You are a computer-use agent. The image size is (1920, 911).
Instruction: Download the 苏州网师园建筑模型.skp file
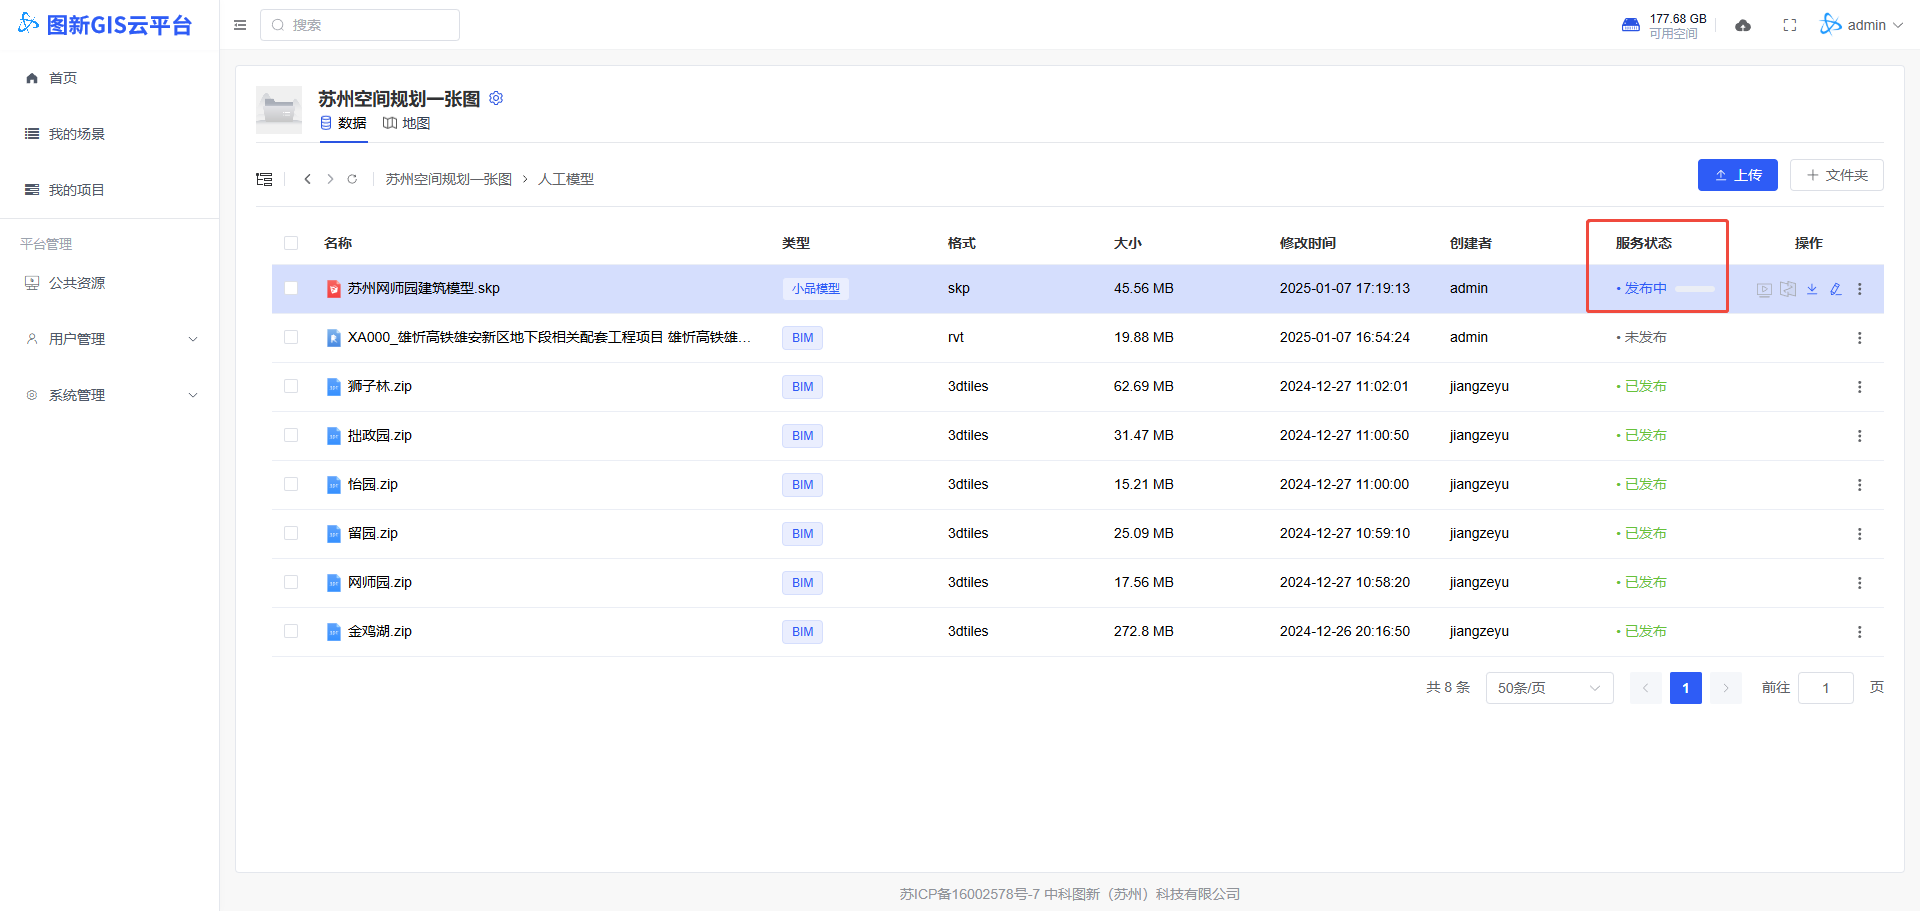click(1812, 289)
